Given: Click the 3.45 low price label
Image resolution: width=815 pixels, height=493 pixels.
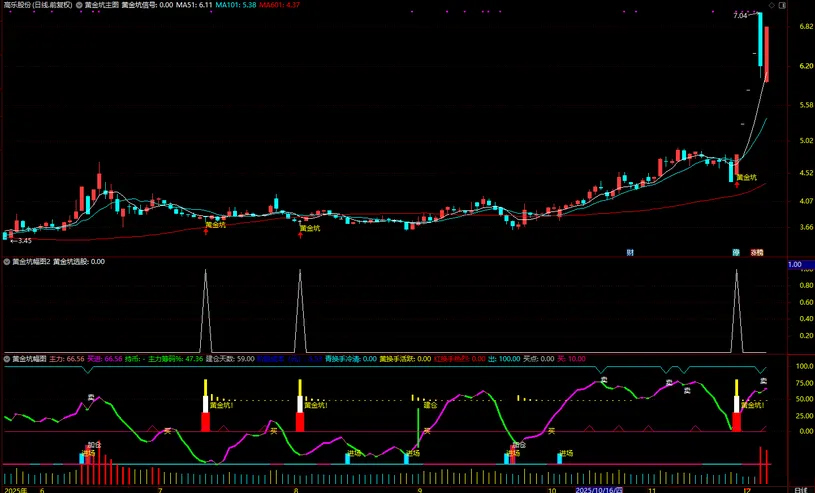Looking at the screenshot, I should point(24,240).
